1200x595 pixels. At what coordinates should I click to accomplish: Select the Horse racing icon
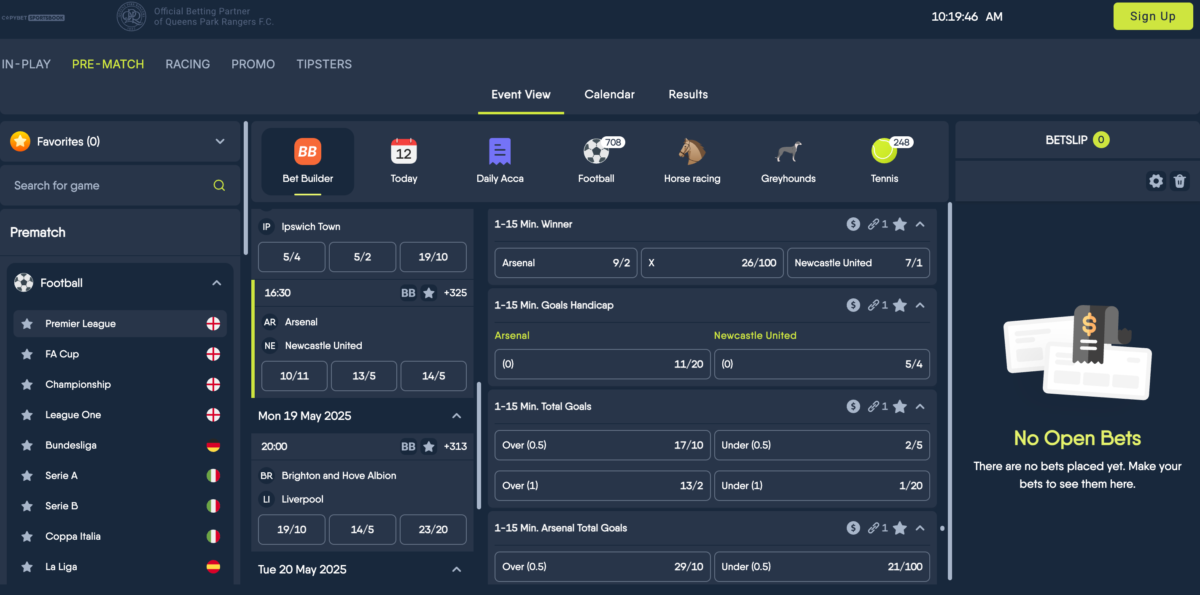pos(692,152)
